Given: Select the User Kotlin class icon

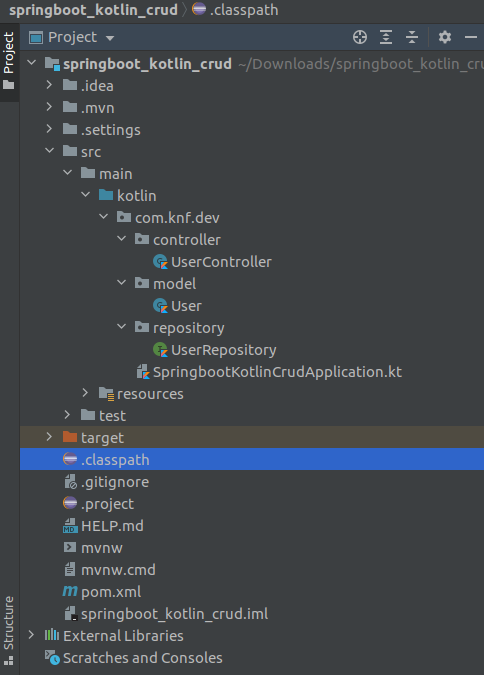Looking at the screenshot, I should [x=160, y=306].
